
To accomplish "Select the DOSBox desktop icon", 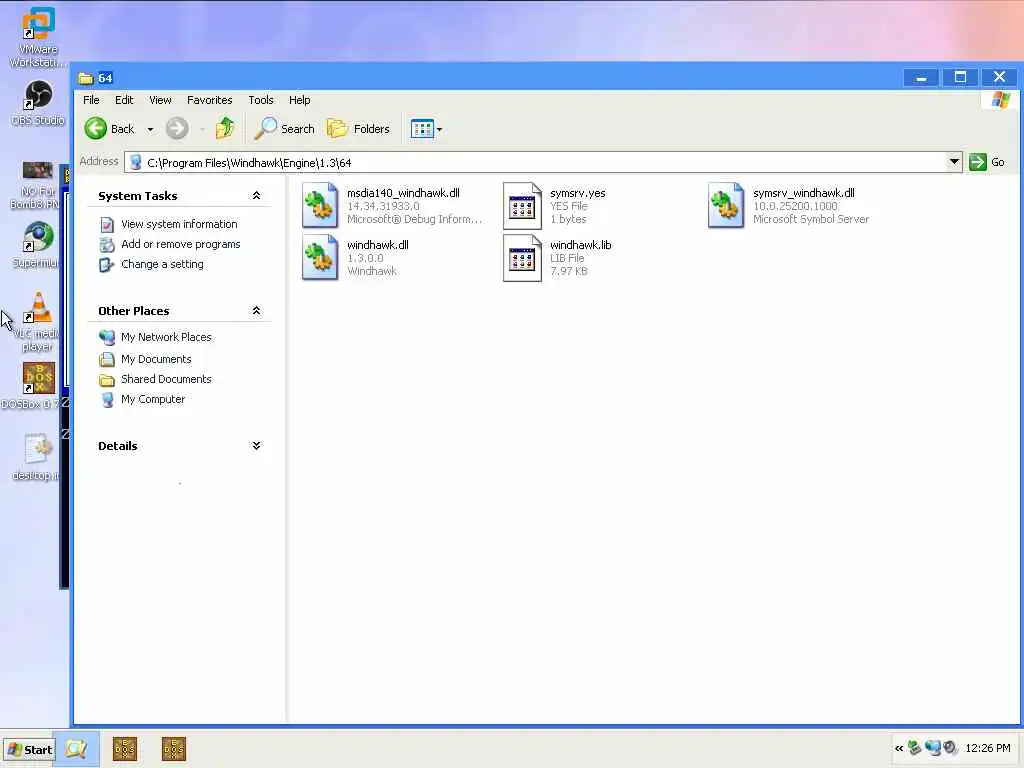I will 37,385.
